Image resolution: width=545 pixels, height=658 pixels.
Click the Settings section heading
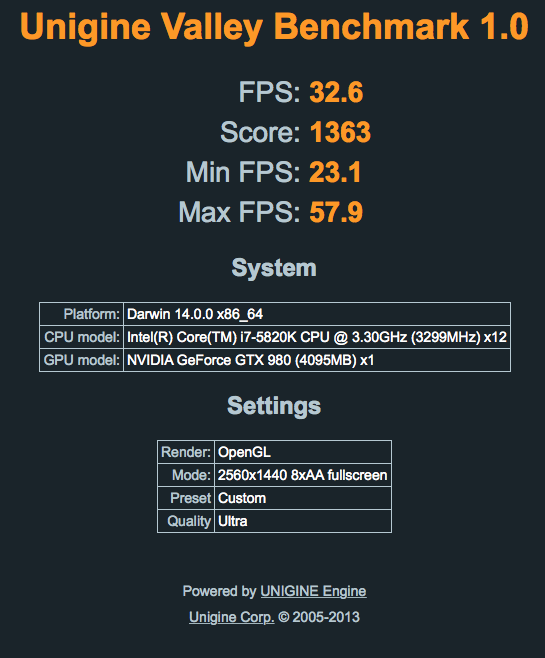click(x=274, y=406)
